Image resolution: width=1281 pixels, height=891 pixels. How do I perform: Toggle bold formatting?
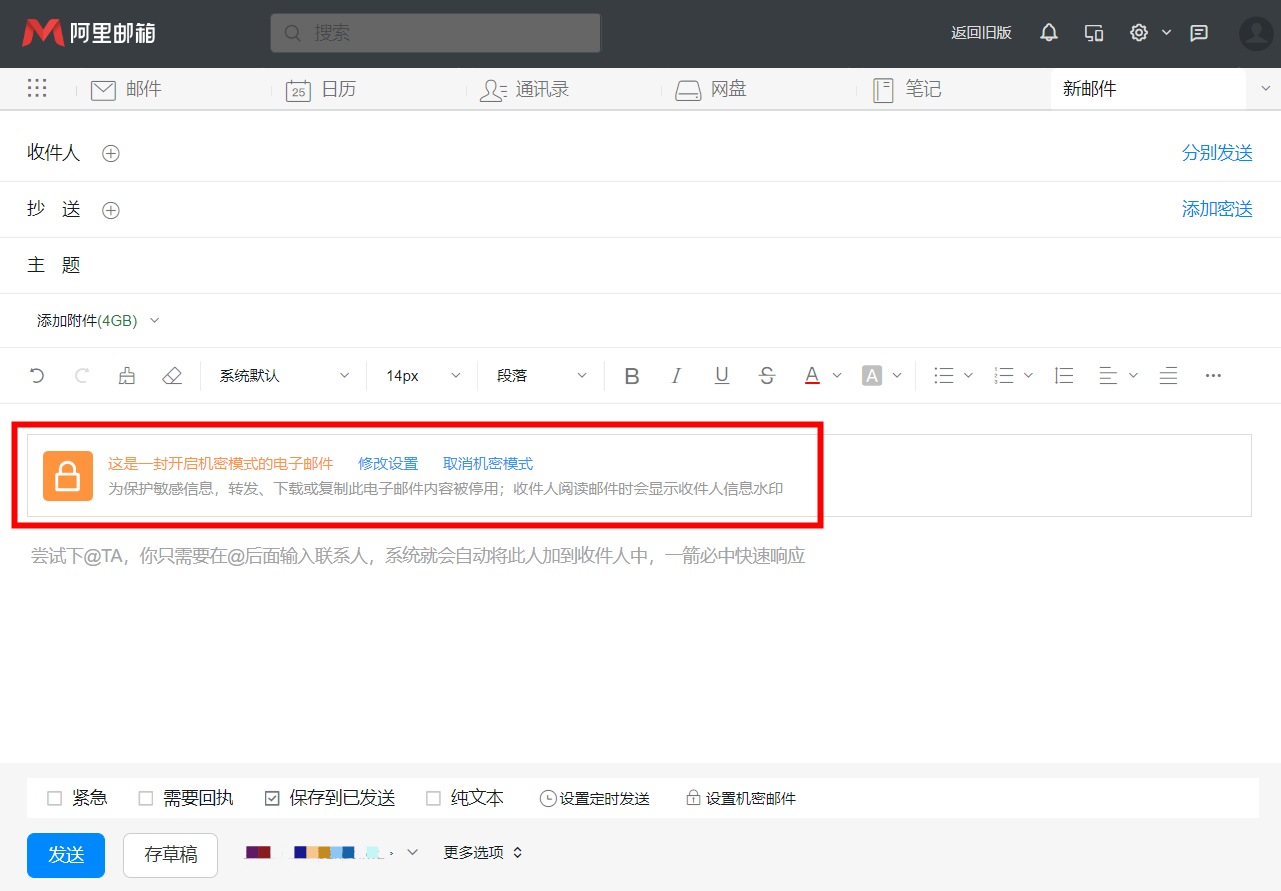coord(632,376)
